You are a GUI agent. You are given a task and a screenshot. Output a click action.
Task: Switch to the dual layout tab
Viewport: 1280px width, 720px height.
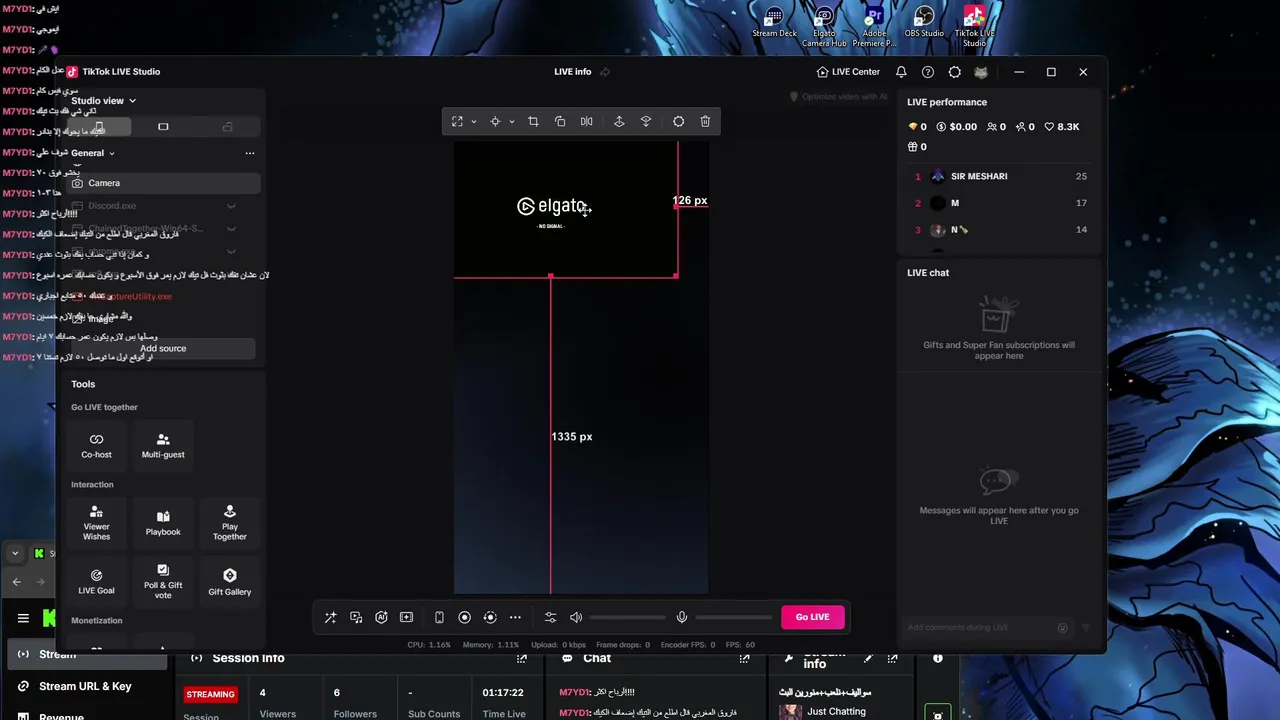click(227, 127)
